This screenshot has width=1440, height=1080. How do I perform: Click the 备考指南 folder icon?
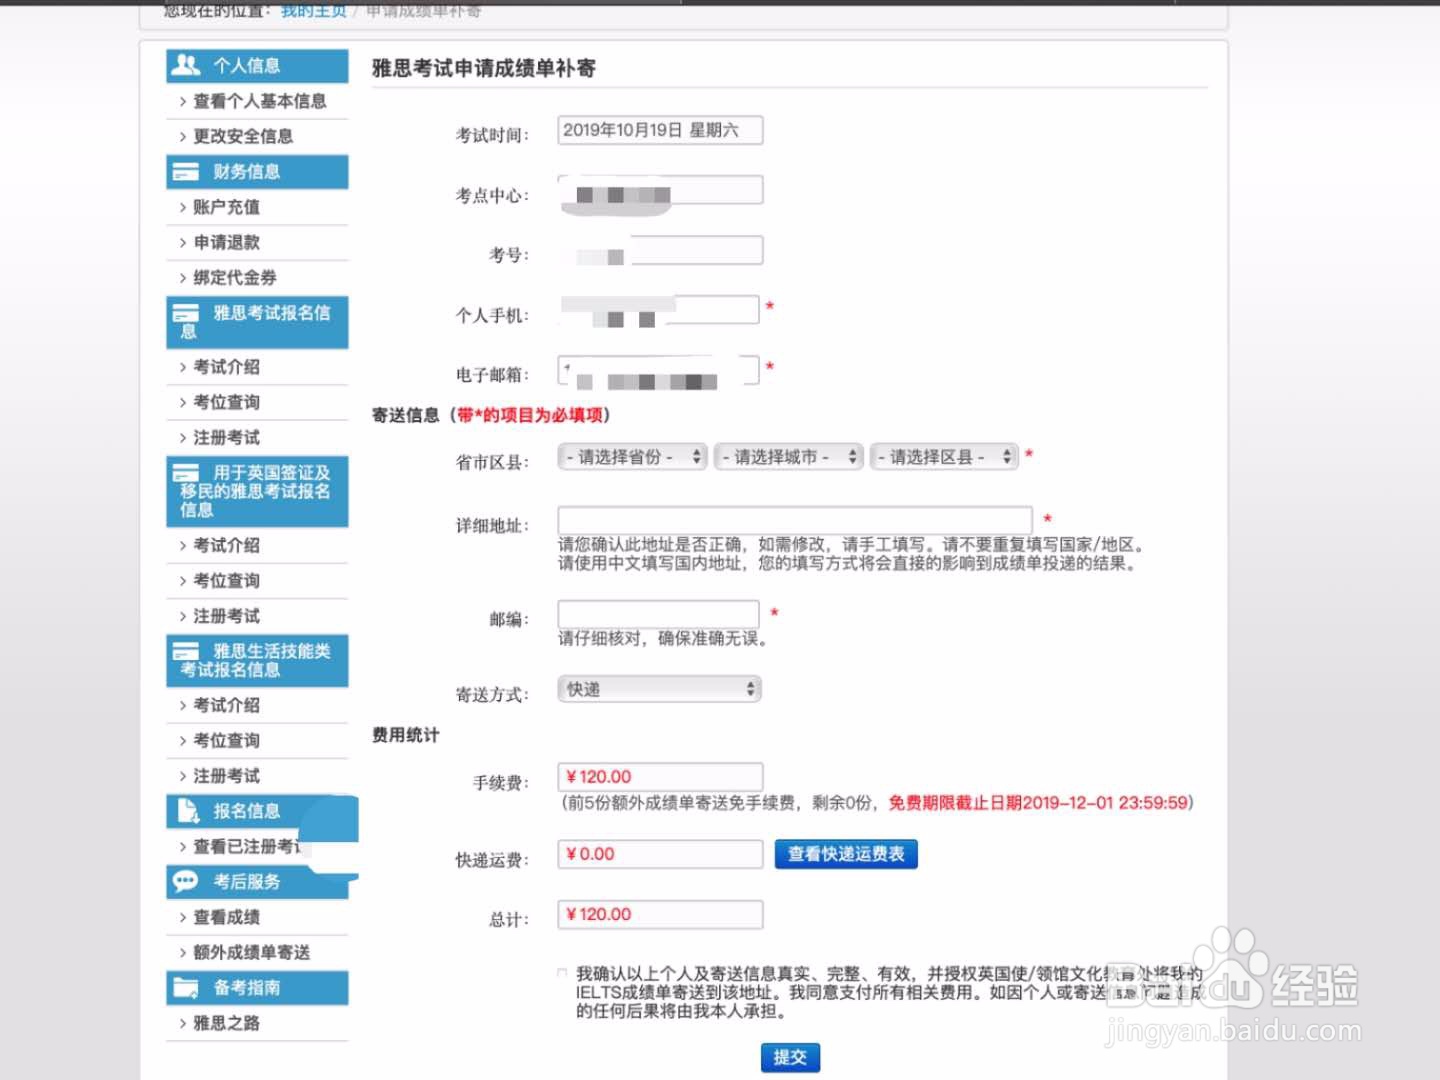tap(186, 988)
